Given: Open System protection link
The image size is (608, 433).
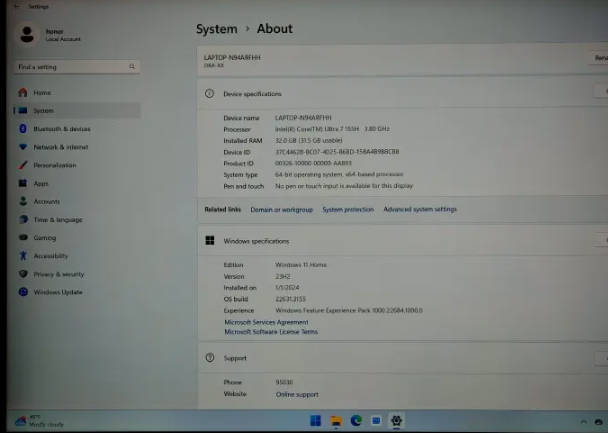Looking at the screenshot, I should point(348,209).
